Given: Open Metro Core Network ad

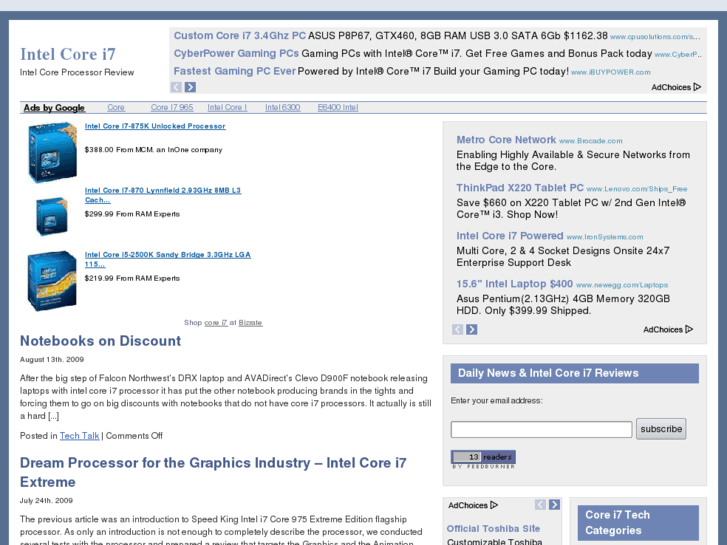Looking at the screenshot, I should (506, 140).
